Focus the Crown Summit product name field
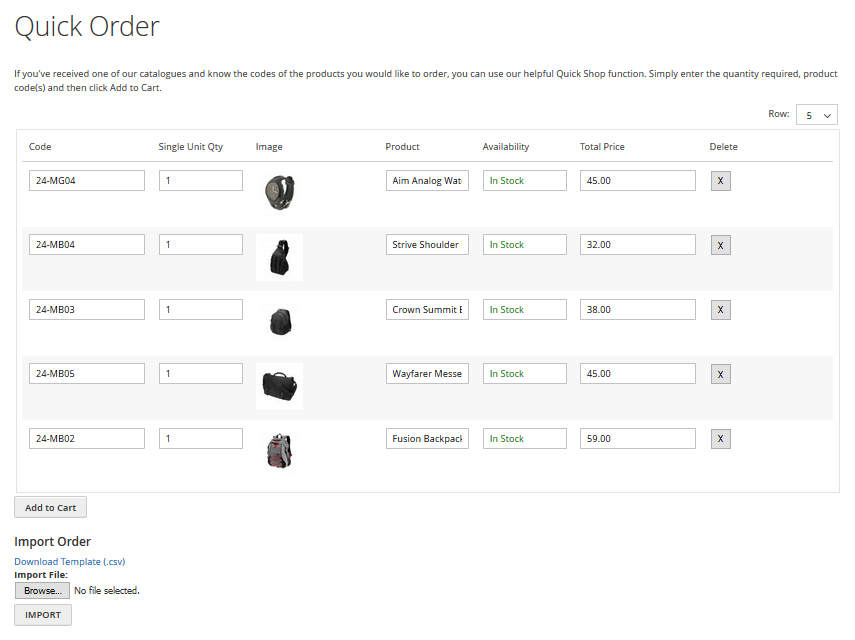 (427, 310)
